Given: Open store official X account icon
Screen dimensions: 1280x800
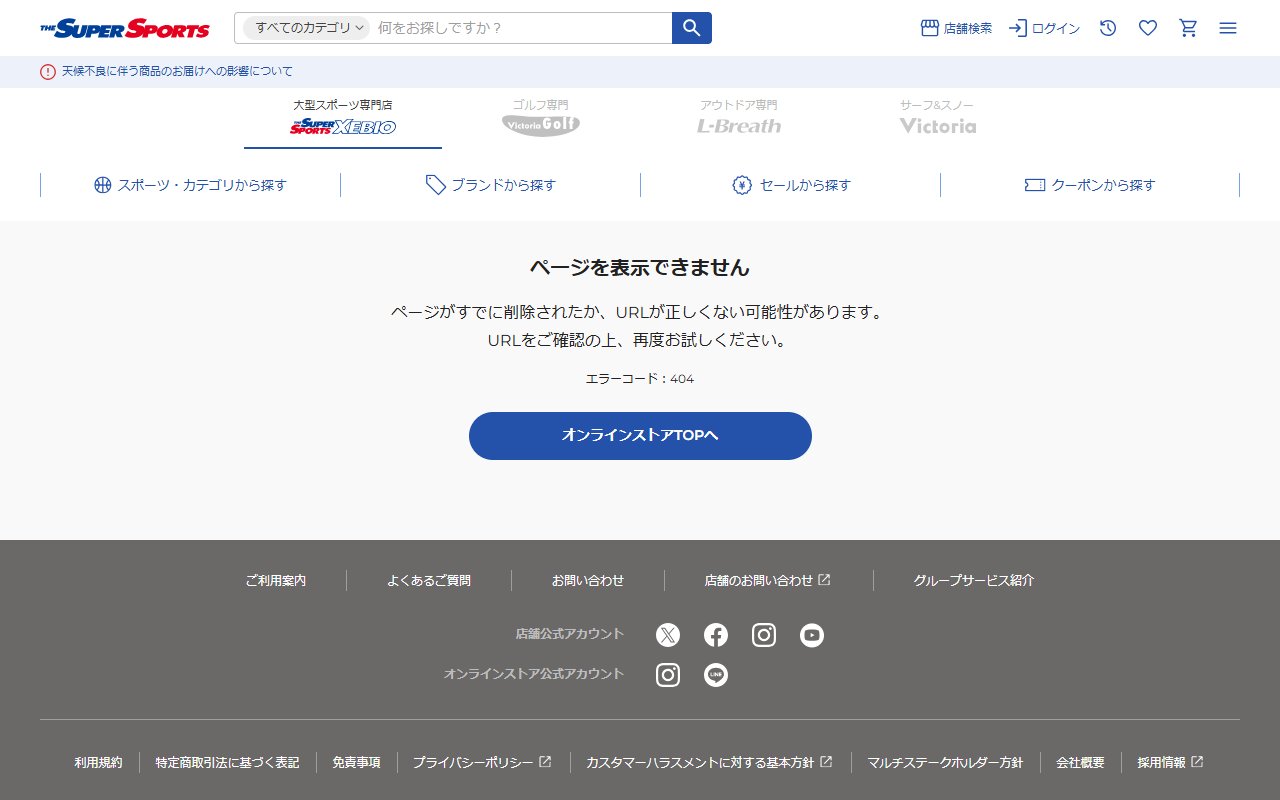Looking at the screenshot, I should 668,635.
